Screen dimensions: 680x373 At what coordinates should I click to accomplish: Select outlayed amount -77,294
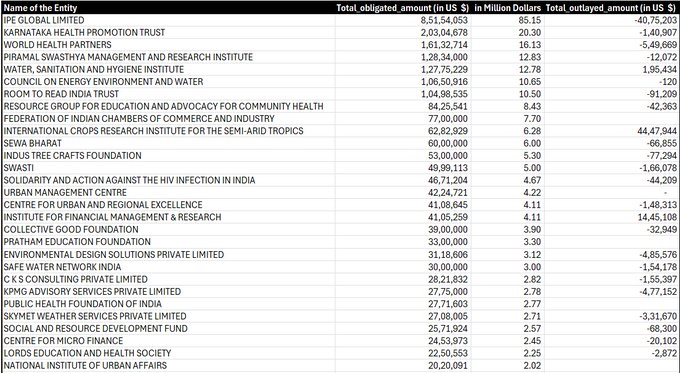[661, 155]
